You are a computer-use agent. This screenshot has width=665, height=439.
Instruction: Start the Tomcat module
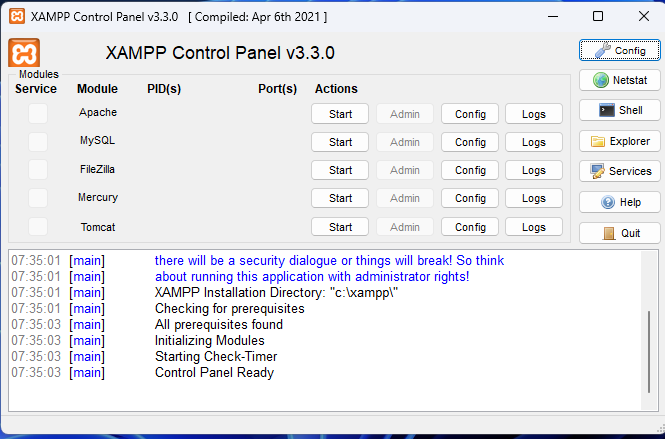(x=340, y=227)
